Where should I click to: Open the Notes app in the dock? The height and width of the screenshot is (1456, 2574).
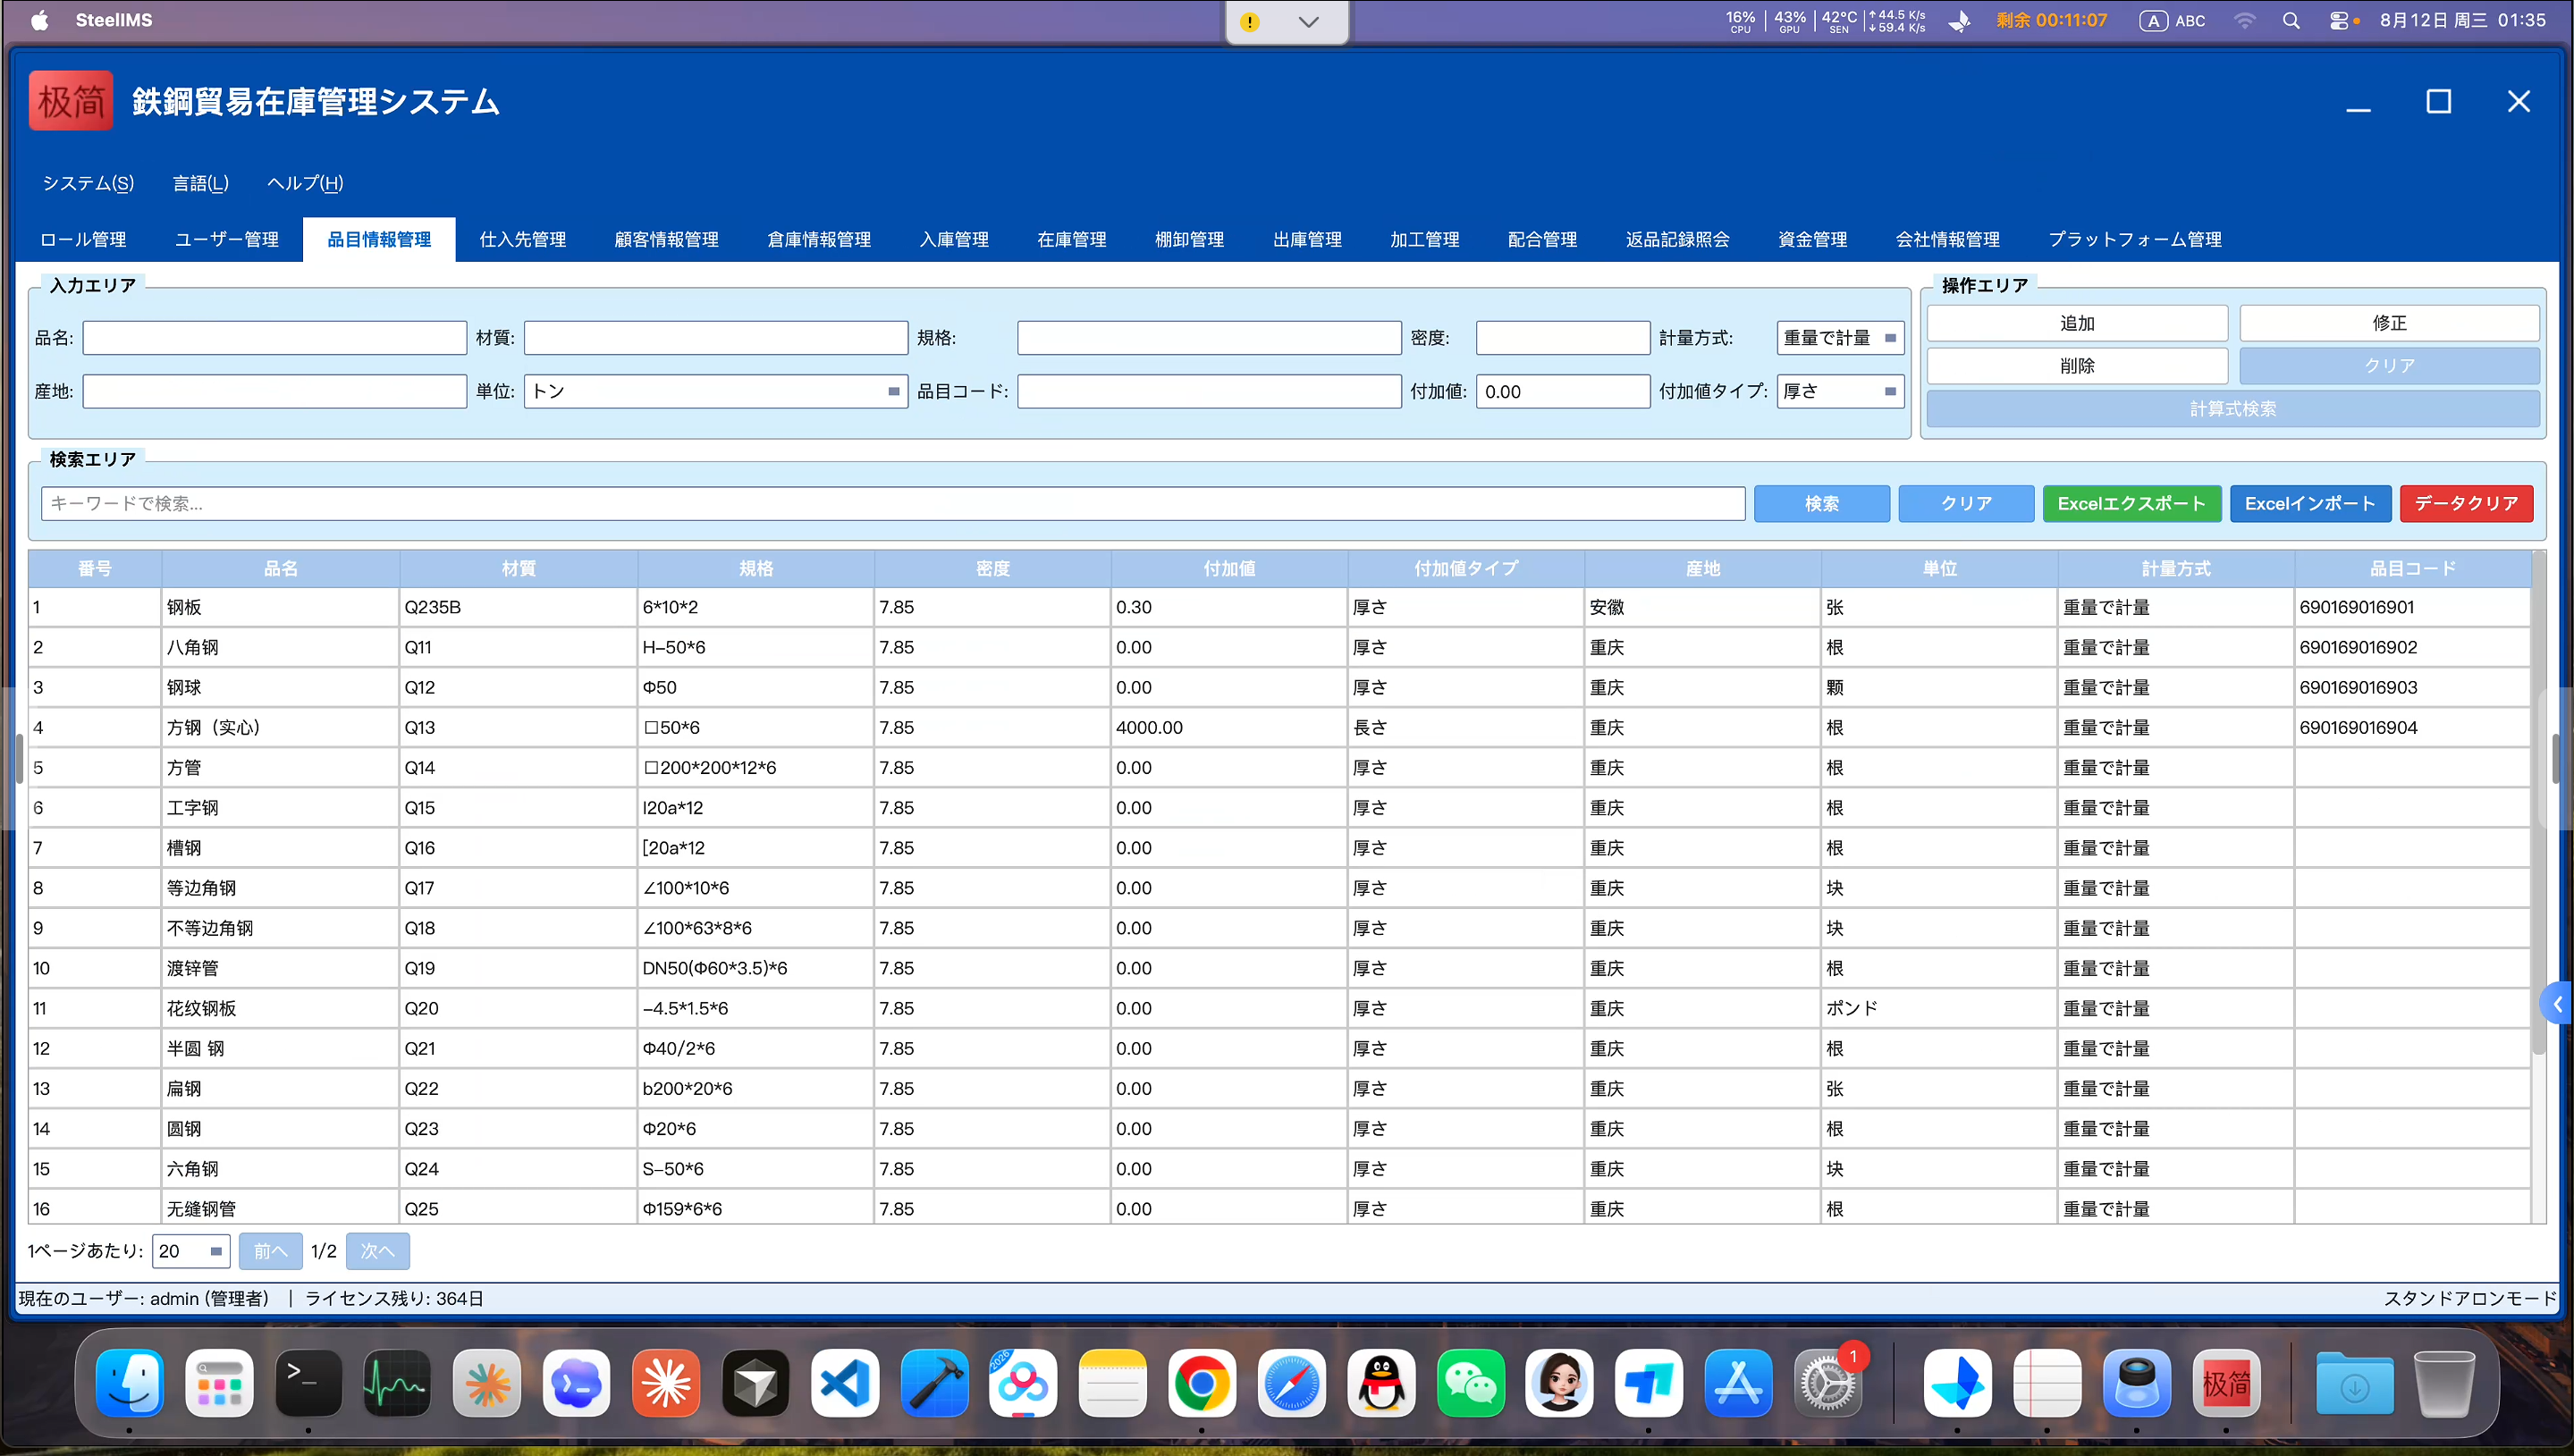tap(1113, 1384)
